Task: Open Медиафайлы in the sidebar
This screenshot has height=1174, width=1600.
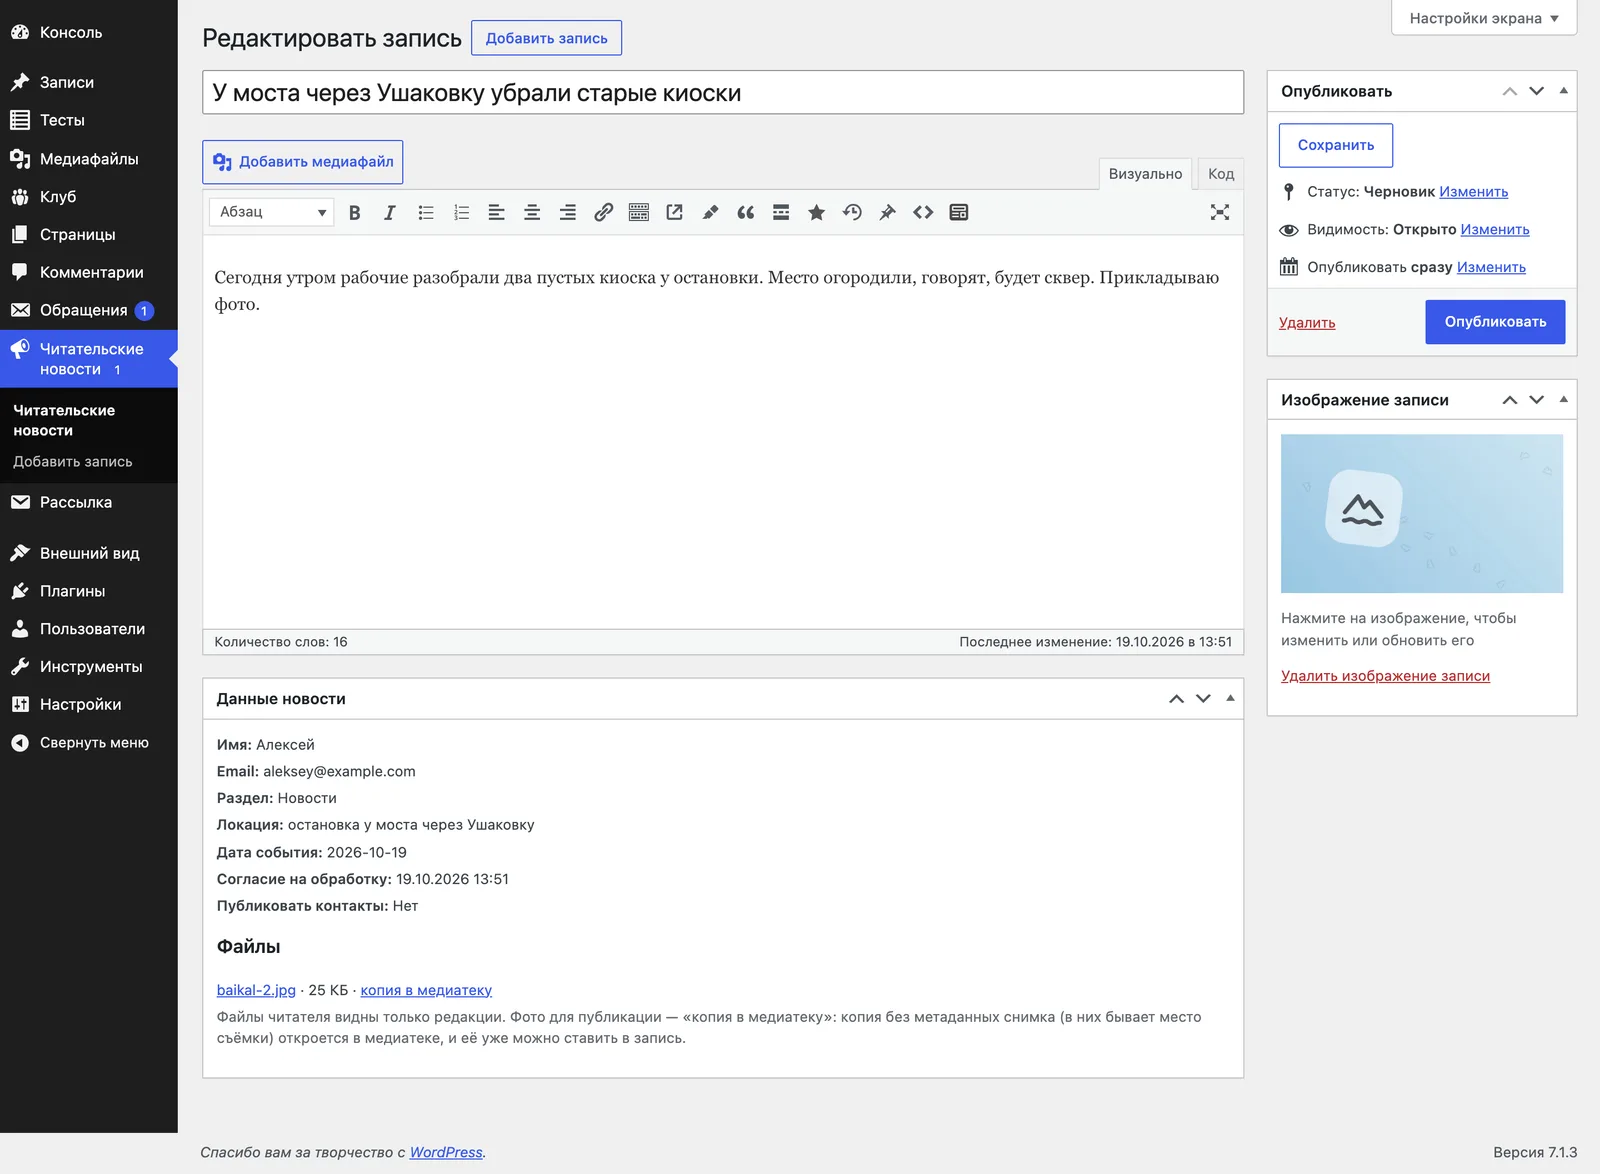Action: coord(89,159)
